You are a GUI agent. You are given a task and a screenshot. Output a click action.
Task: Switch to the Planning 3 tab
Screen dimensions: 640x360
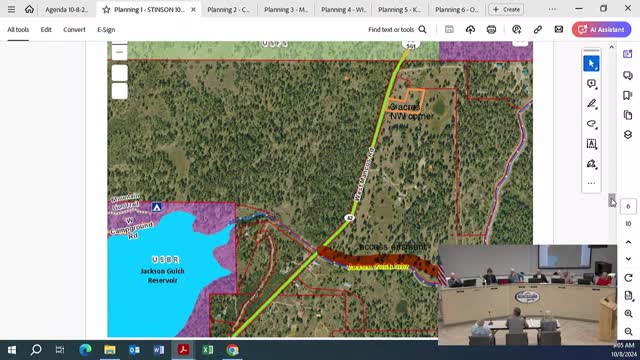(286, 9)
